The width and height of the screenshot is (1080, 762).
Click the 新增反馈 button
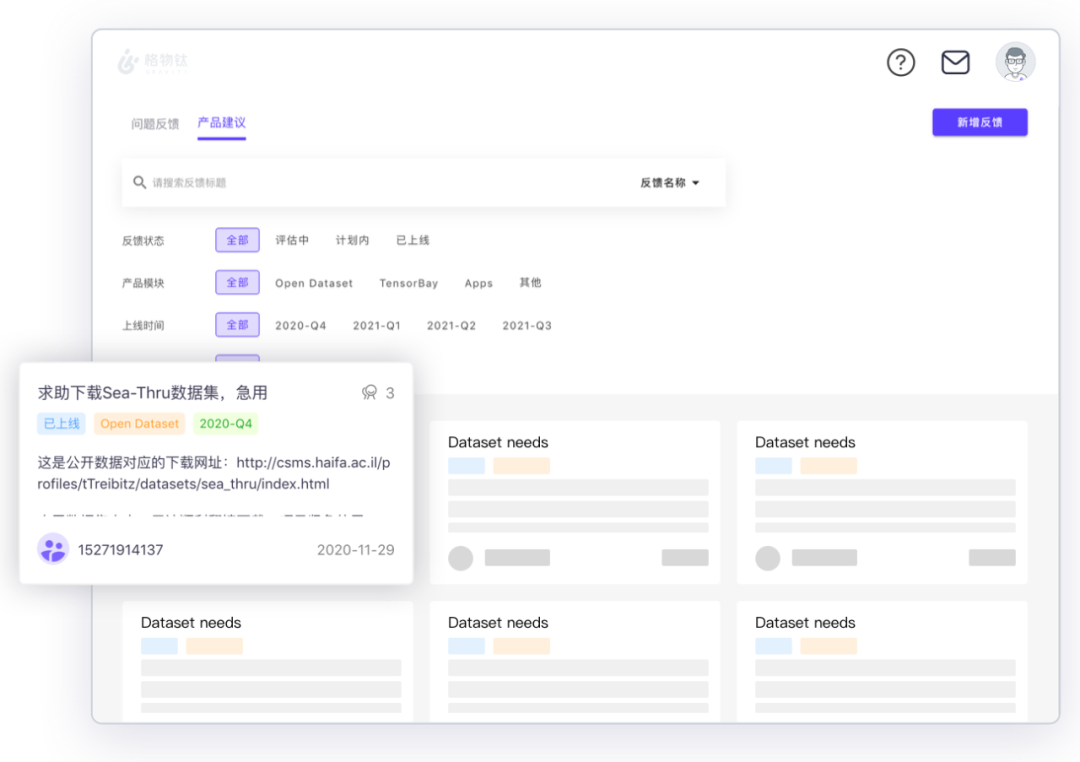(979, 122)
